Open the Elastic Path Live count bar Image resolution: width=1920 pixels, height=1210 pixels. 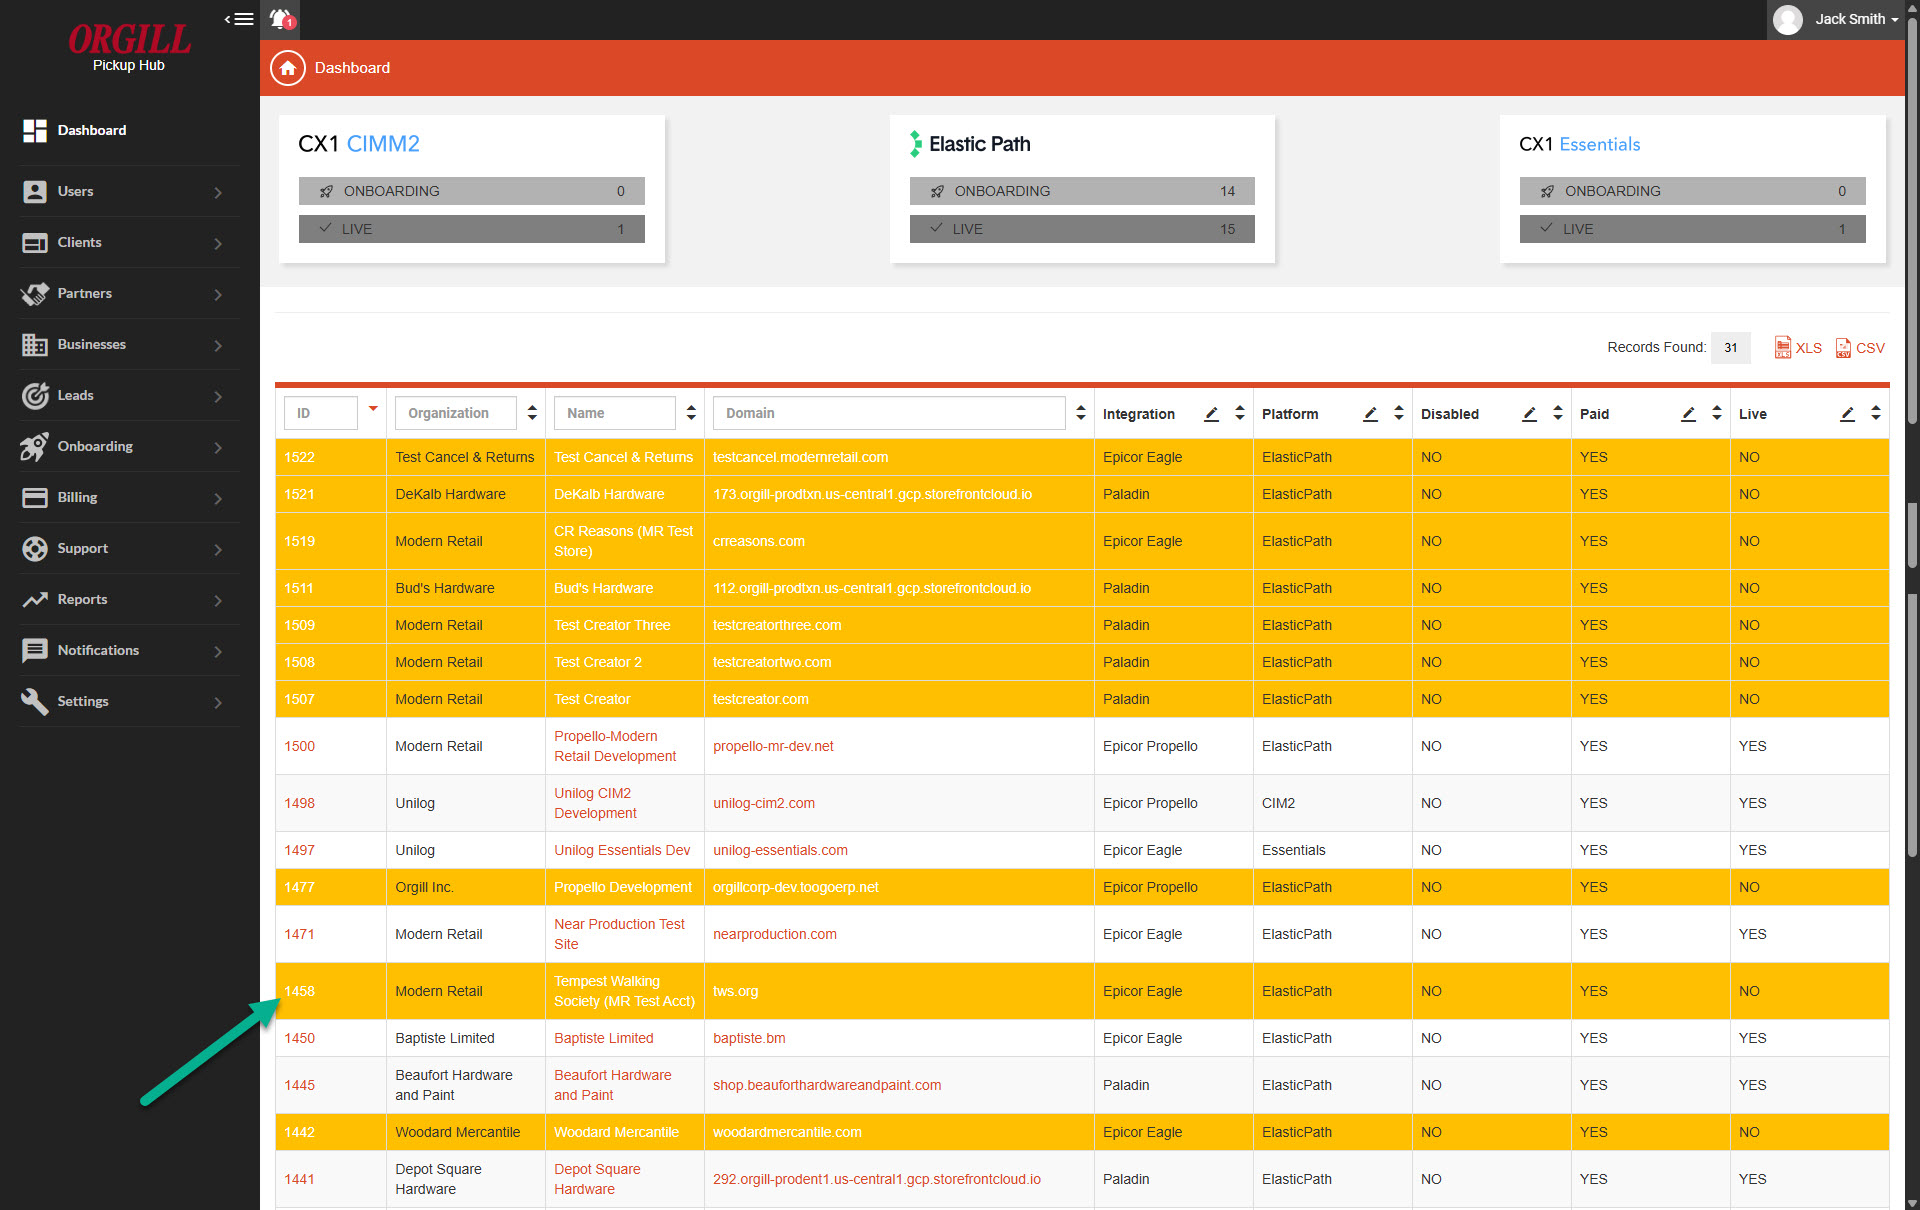point(1082,229)
